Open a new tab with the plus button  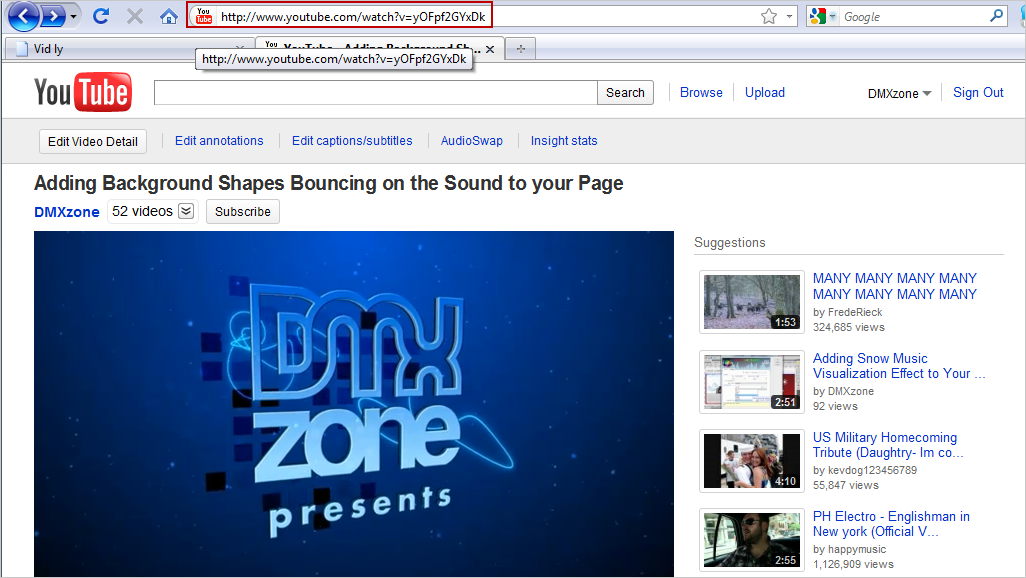pyautogui.click(x=521, y=48)
